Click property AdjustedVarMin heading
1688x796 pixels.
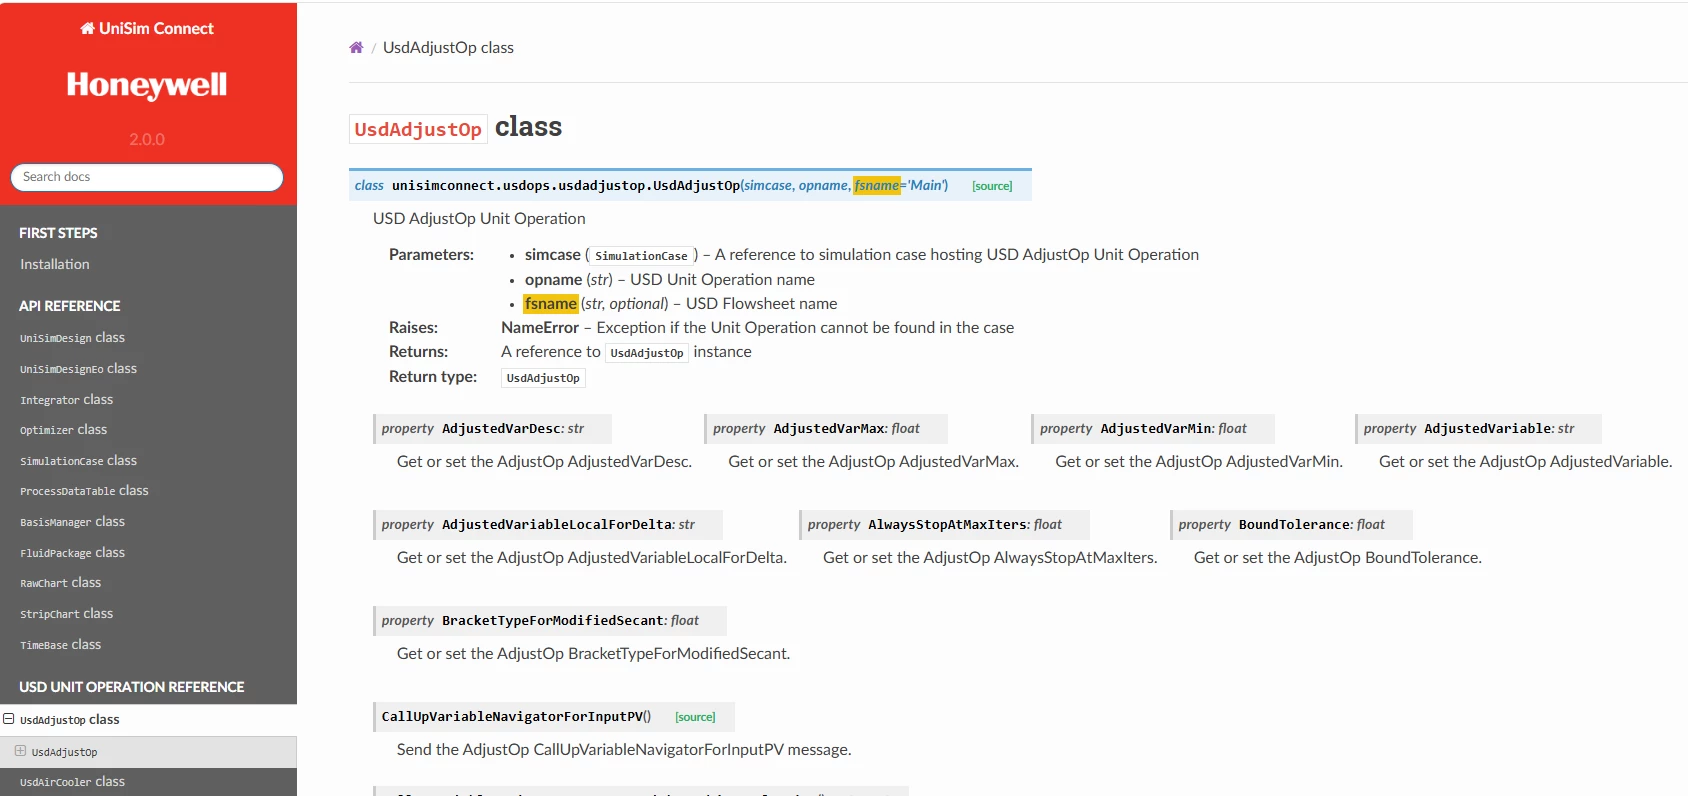coord(1153,428)
